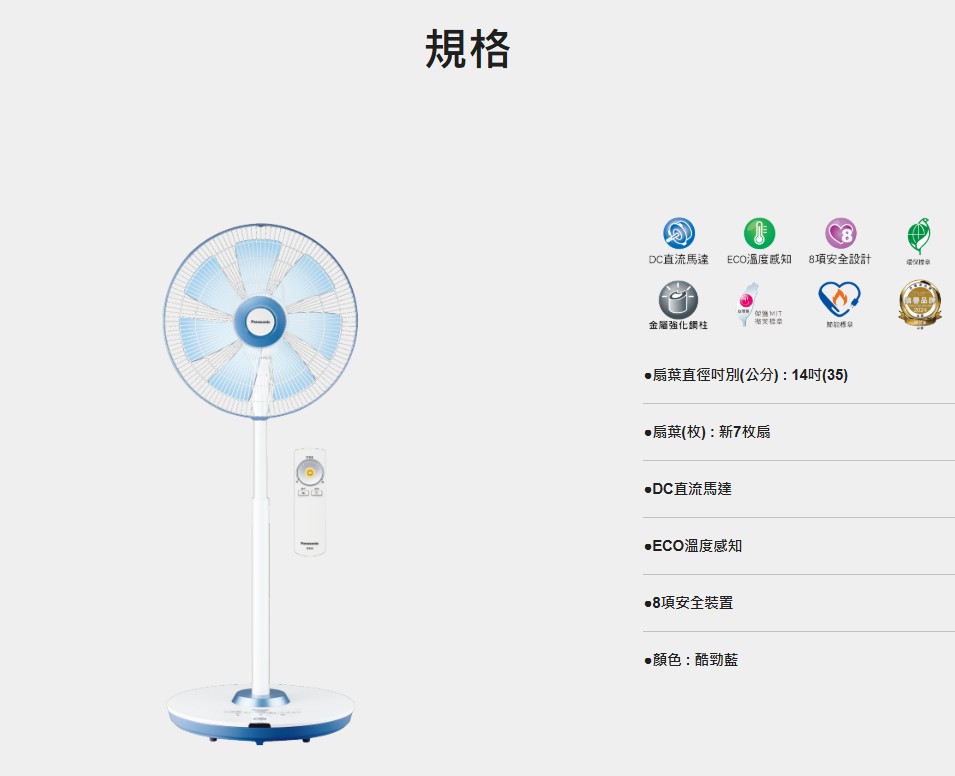Click the 顏色:酷勁藍 color spec line
This screenshot has height=776, width=955.
coord(691,660)
